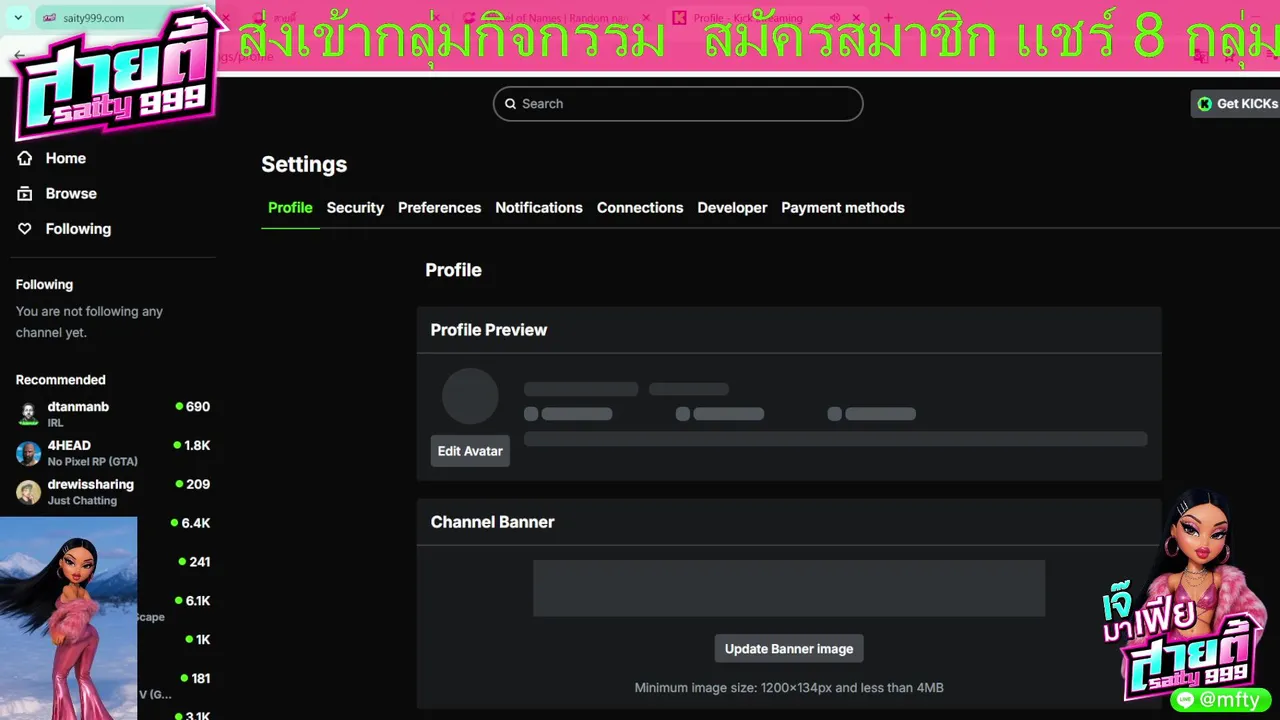Open dtanmanb channel avatar

tap(28, 414)
